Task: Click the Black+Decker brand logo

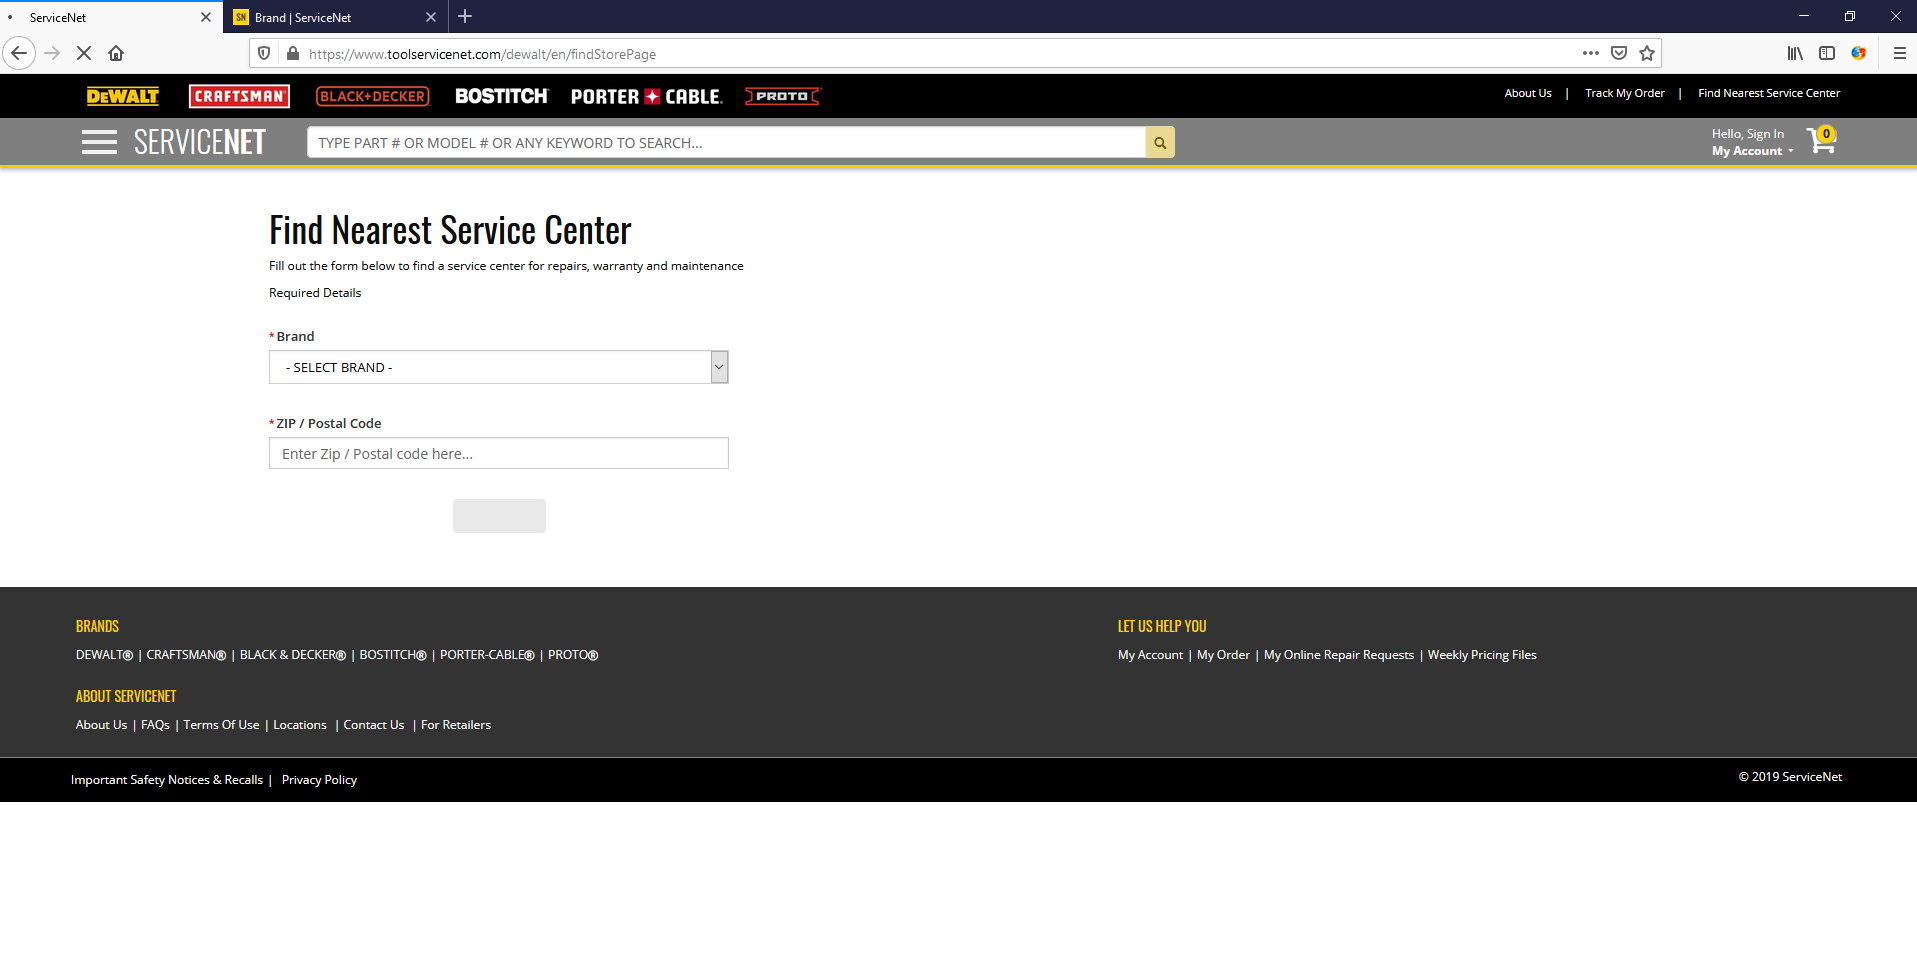Action: click(x=371, y=95)
